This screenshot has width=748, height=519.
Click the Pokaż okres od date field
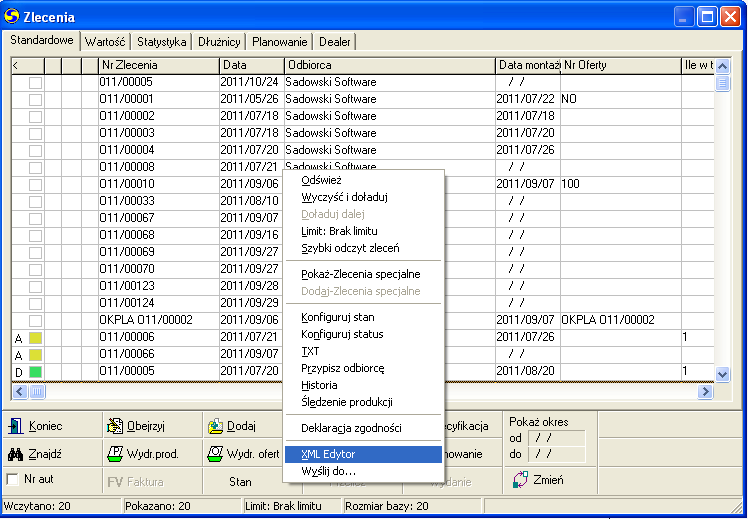coord(557,437)
